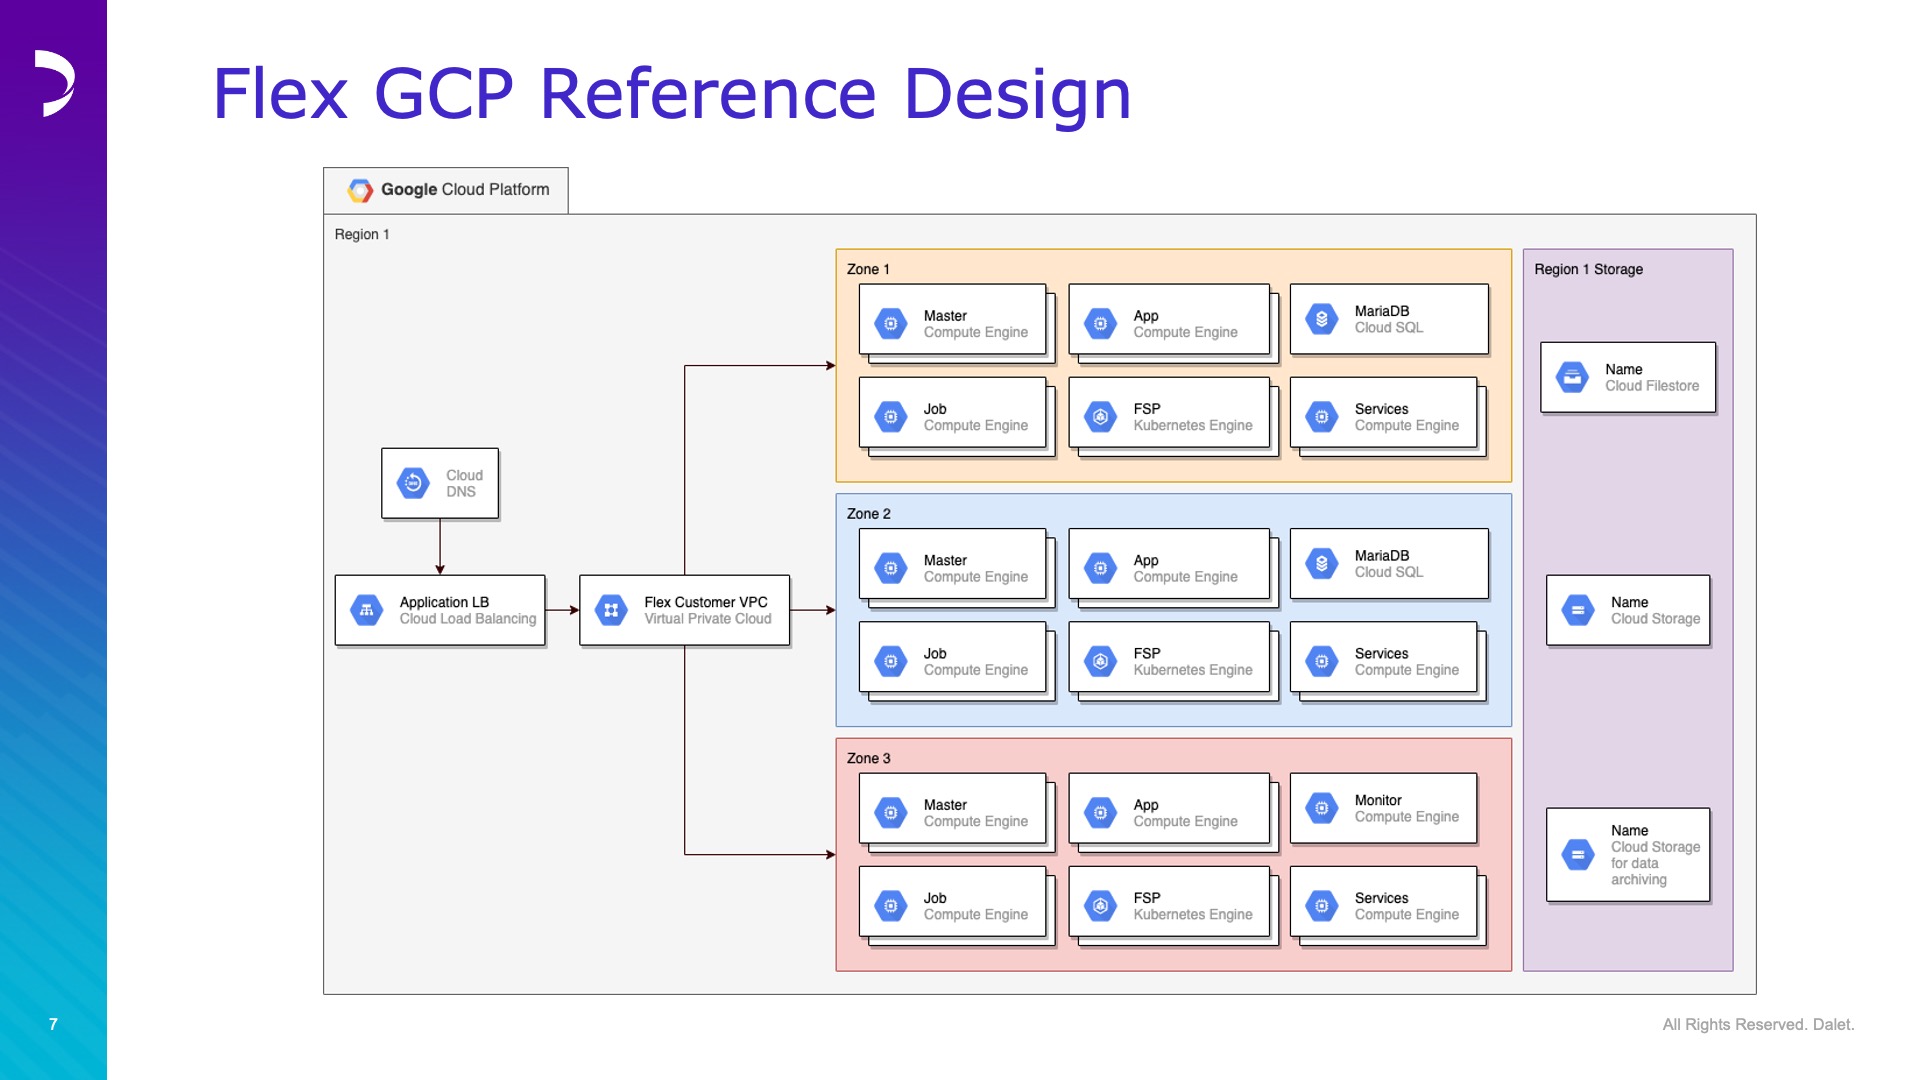Click the Google Cloud Platform logo
This screenshot has height=1080, width=1920.
point(360,190)
